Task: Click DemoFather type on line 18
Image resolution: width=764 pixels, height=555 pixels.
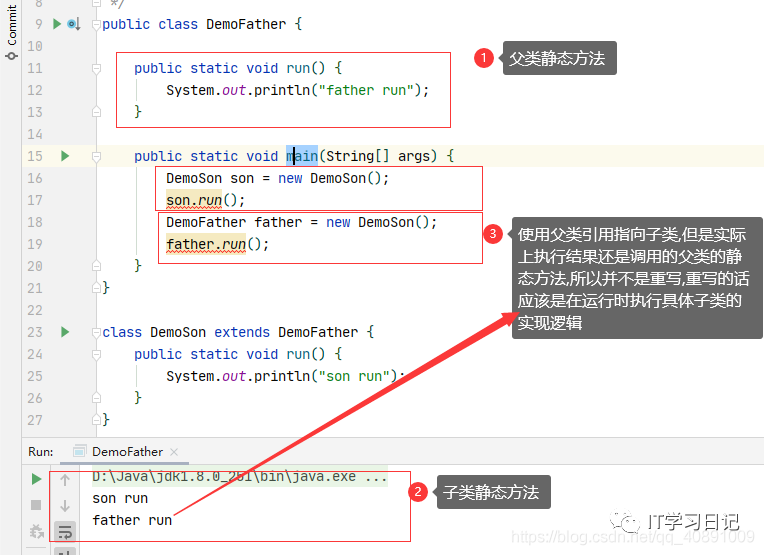Action: (206, 222)
